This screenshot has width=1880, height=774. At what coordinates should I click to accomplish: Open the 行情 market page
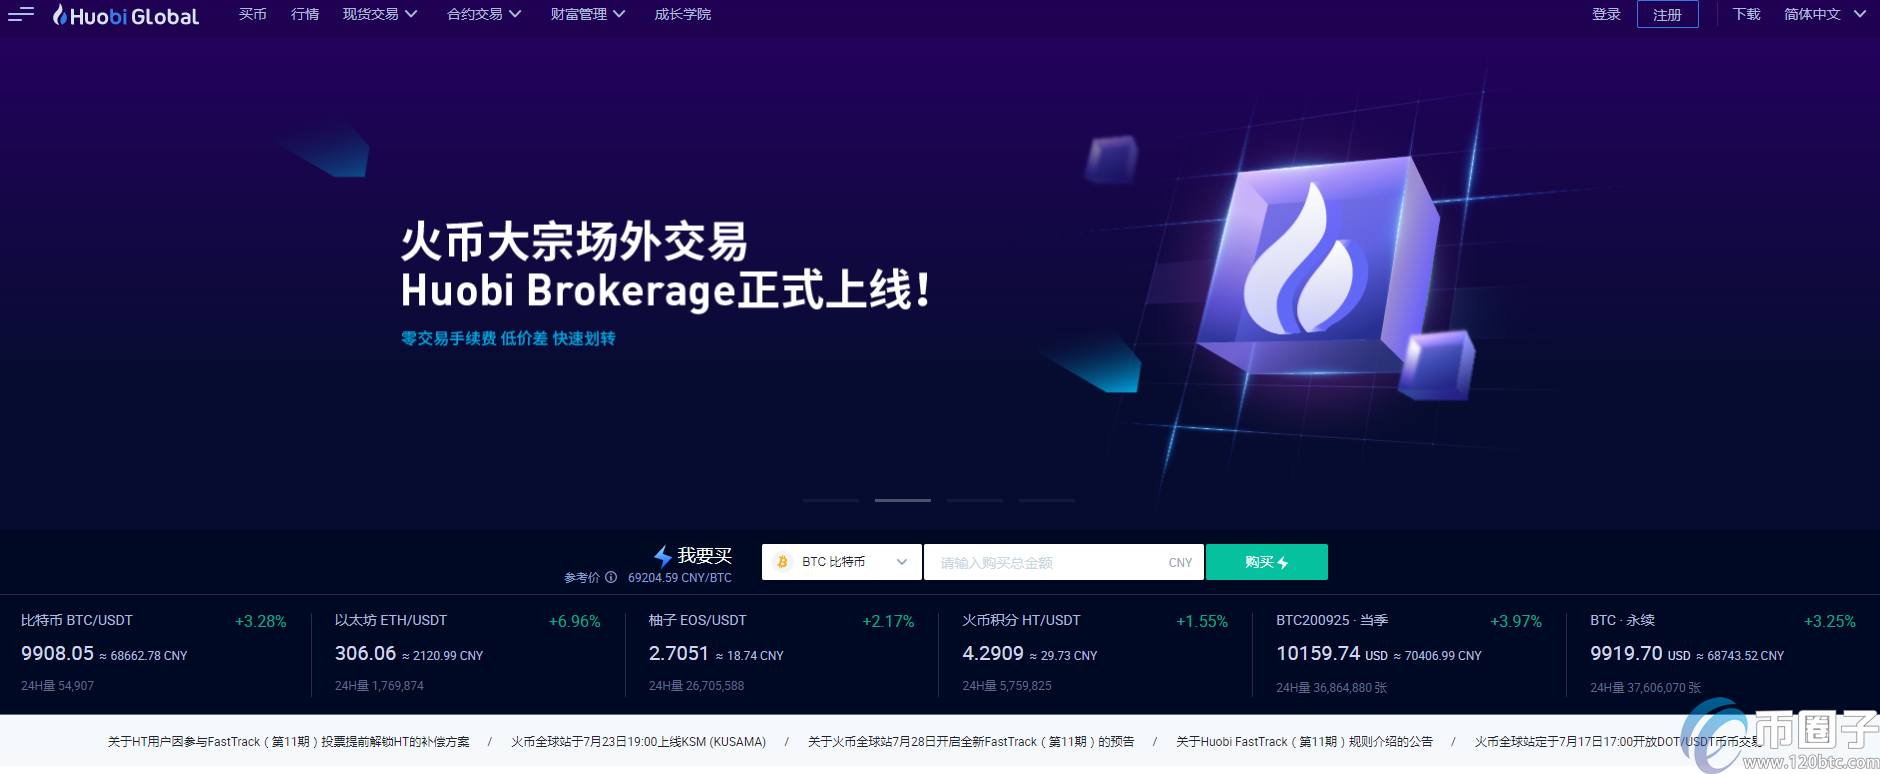click(x=304, y=14)
